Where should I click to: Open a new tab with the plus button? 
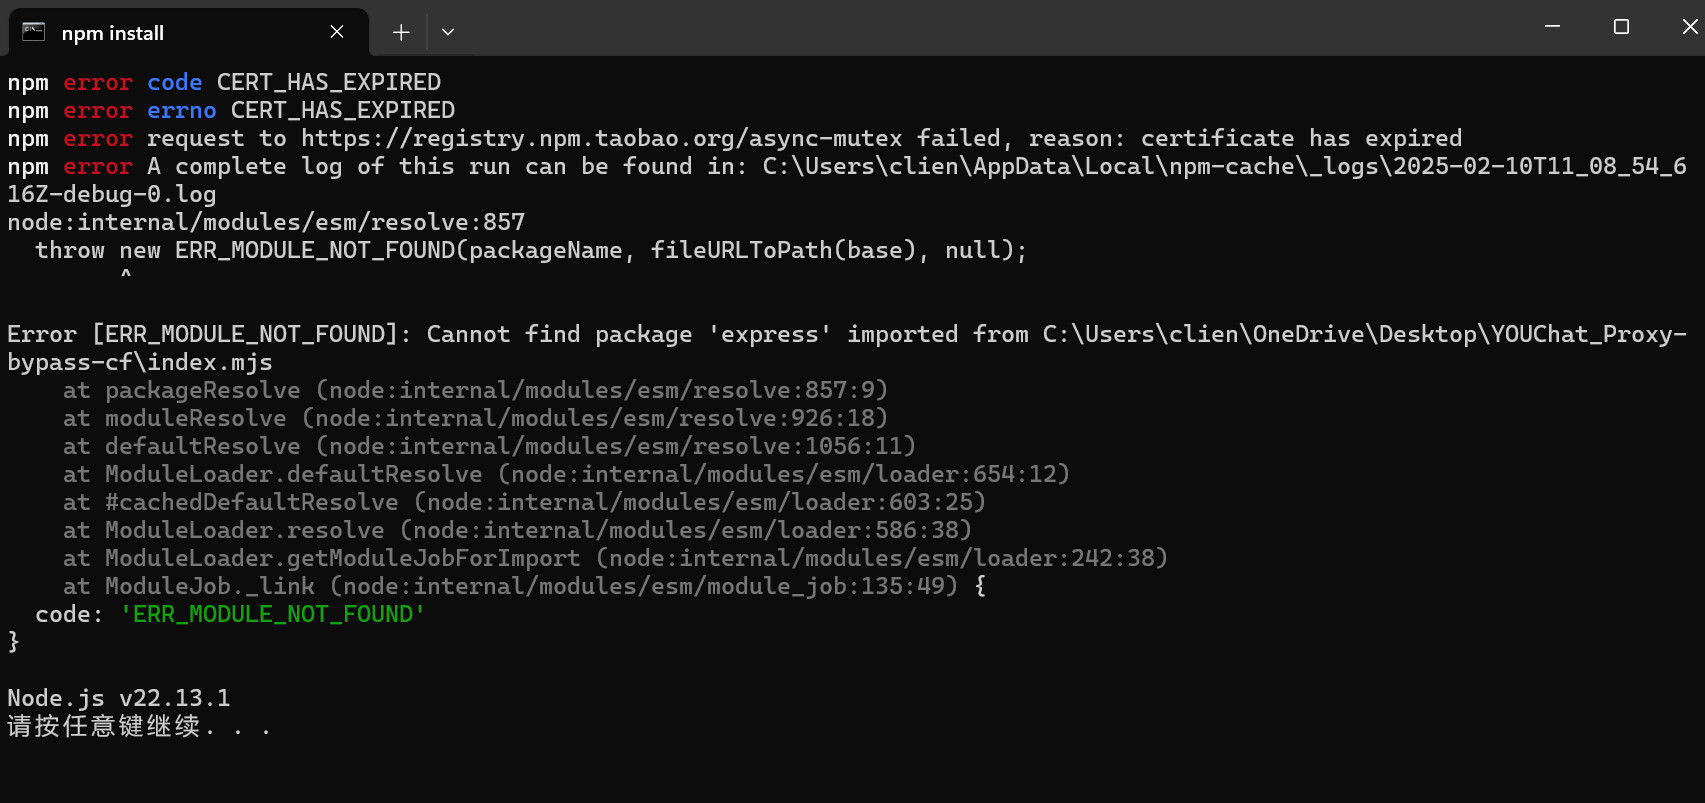[401, 32]
